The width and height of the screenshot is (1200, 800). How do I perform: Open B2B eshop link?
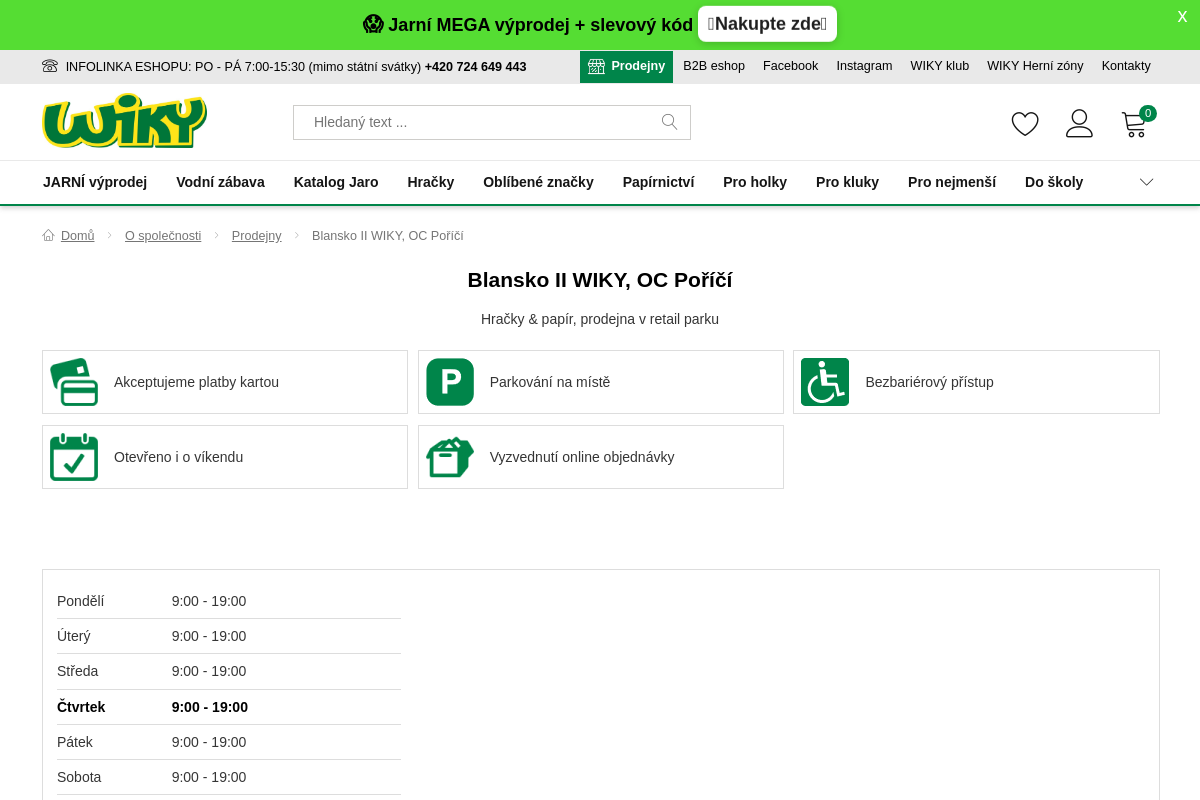click(714, 66)
